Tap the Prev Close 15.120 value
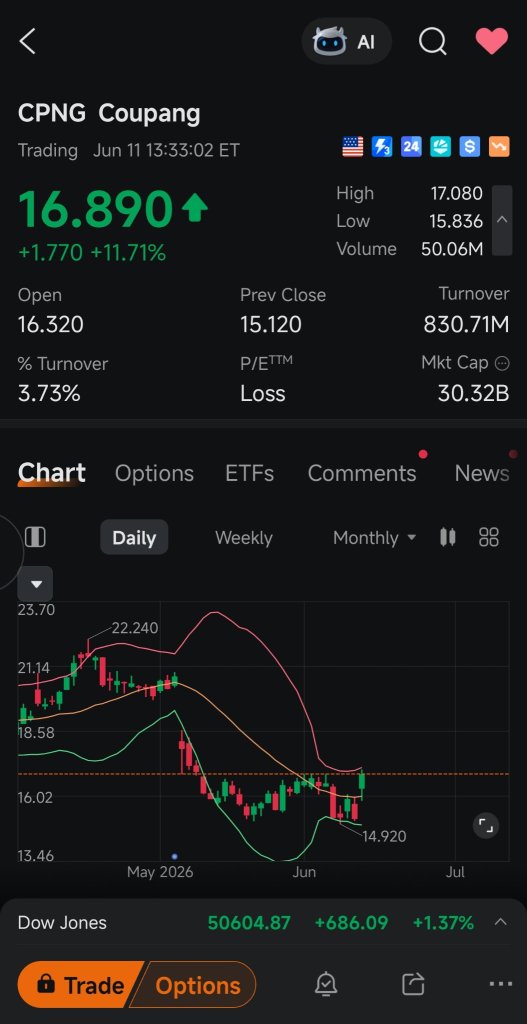Screen dimensions: 527x1024 [x=271, y=324]
